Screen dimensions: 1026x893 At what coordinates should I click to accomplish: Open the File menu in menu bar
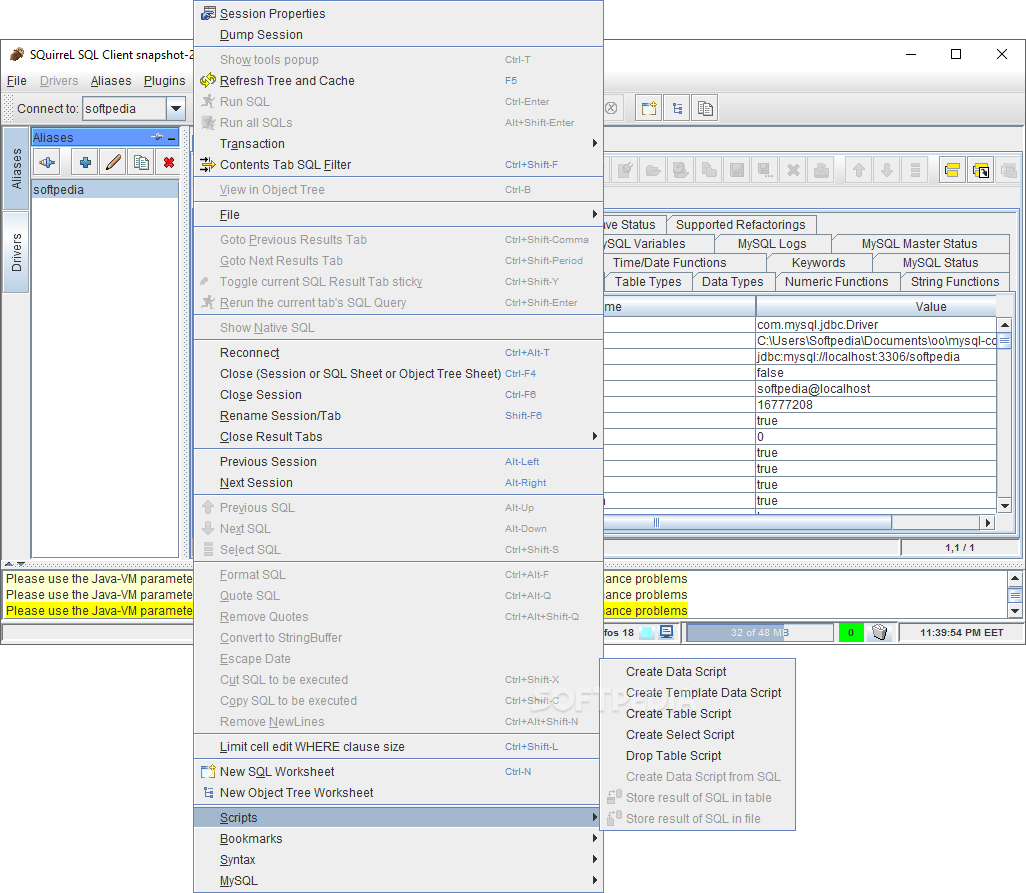(16, 80)
